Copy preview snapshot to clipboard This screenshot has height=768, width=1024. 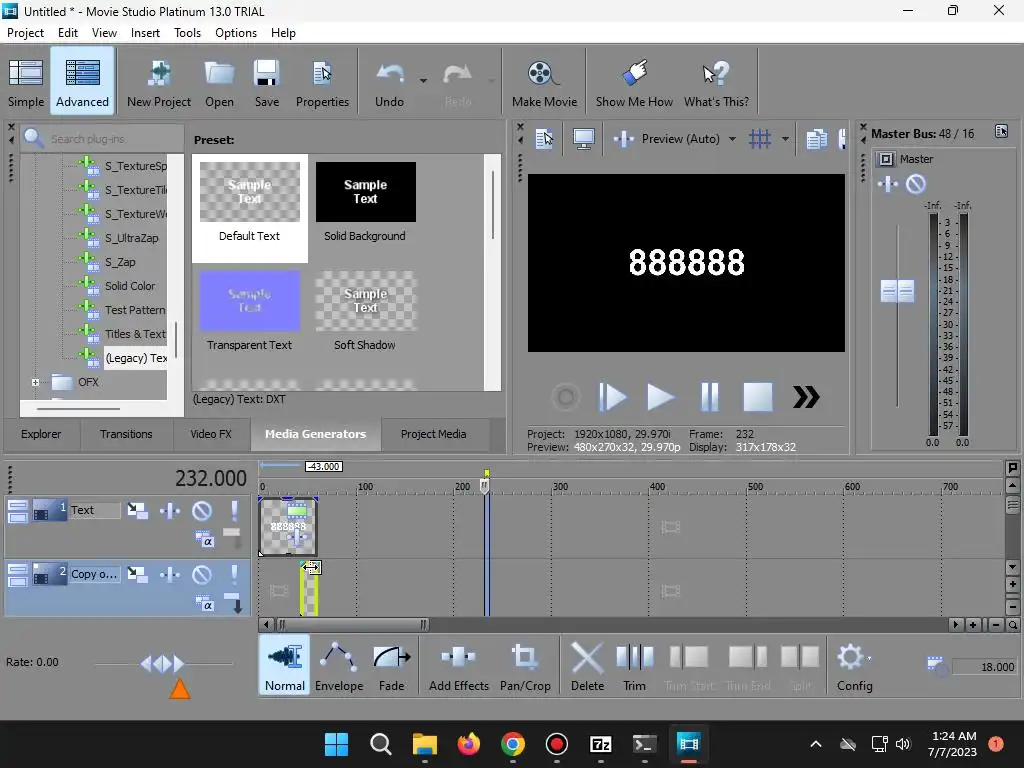click(816, 139)
